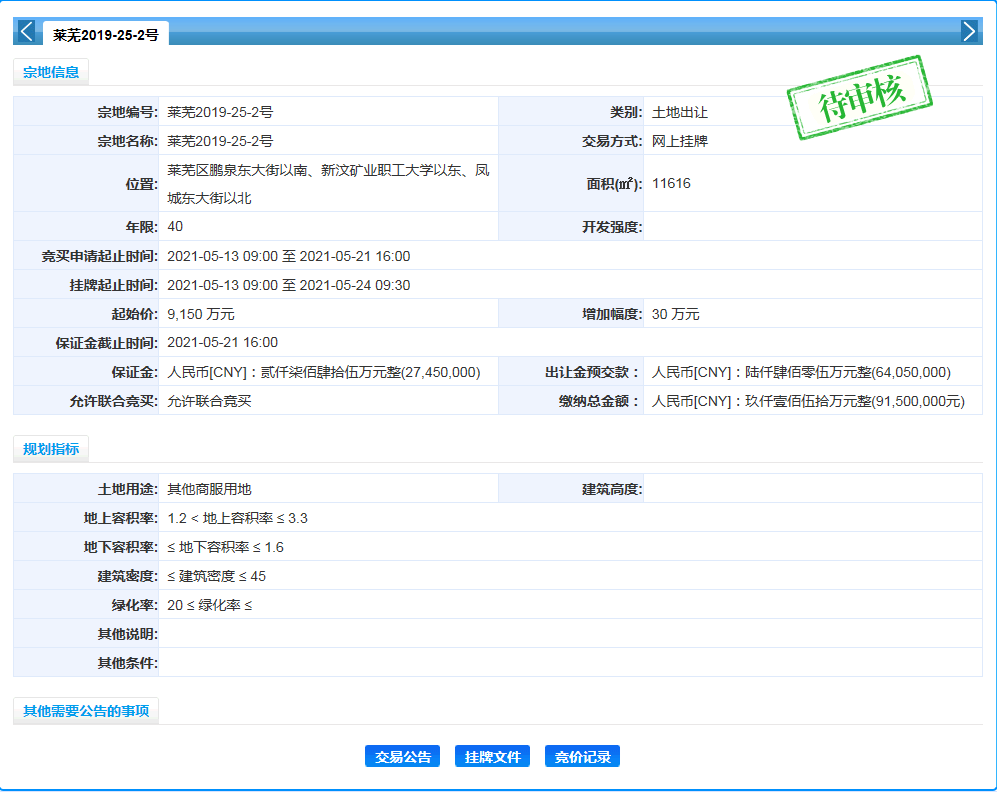This screenshot has width=997, height=792.
Task: Click the 增加幅度 value 30 万元
Action: pyautogui.click(x=675, y=314)
